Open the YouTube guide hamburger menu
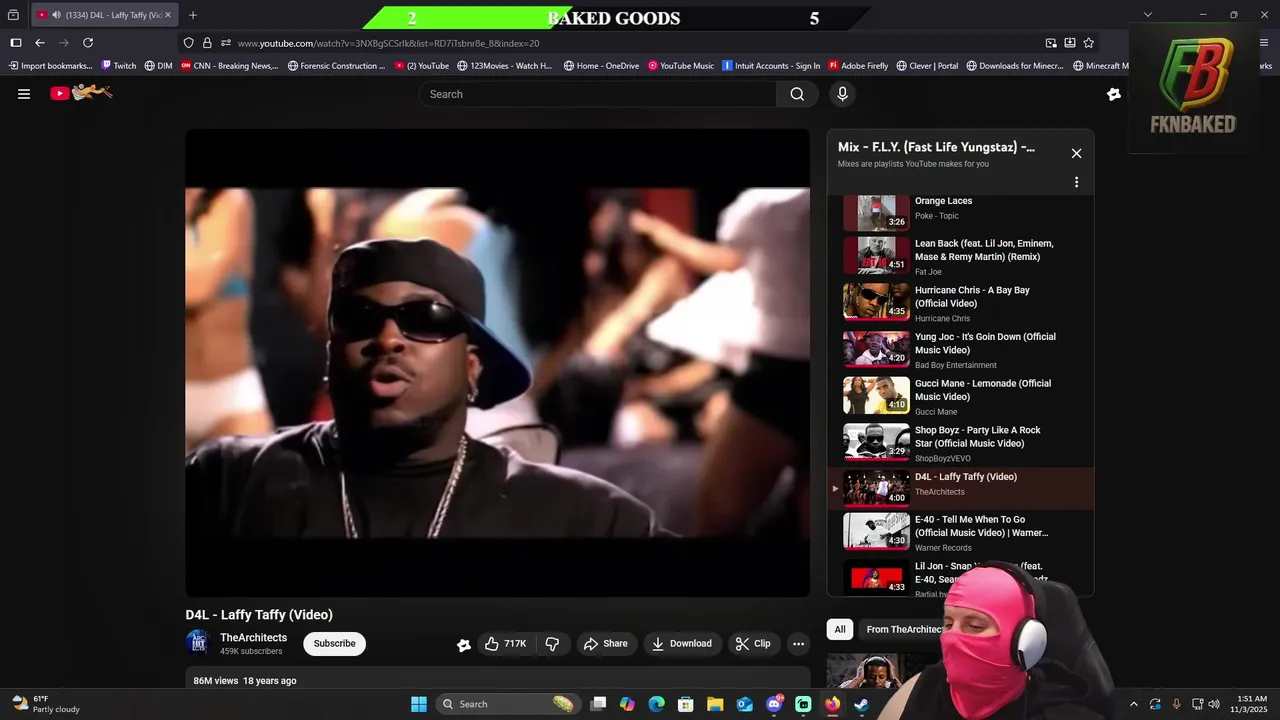 point(24,94)
